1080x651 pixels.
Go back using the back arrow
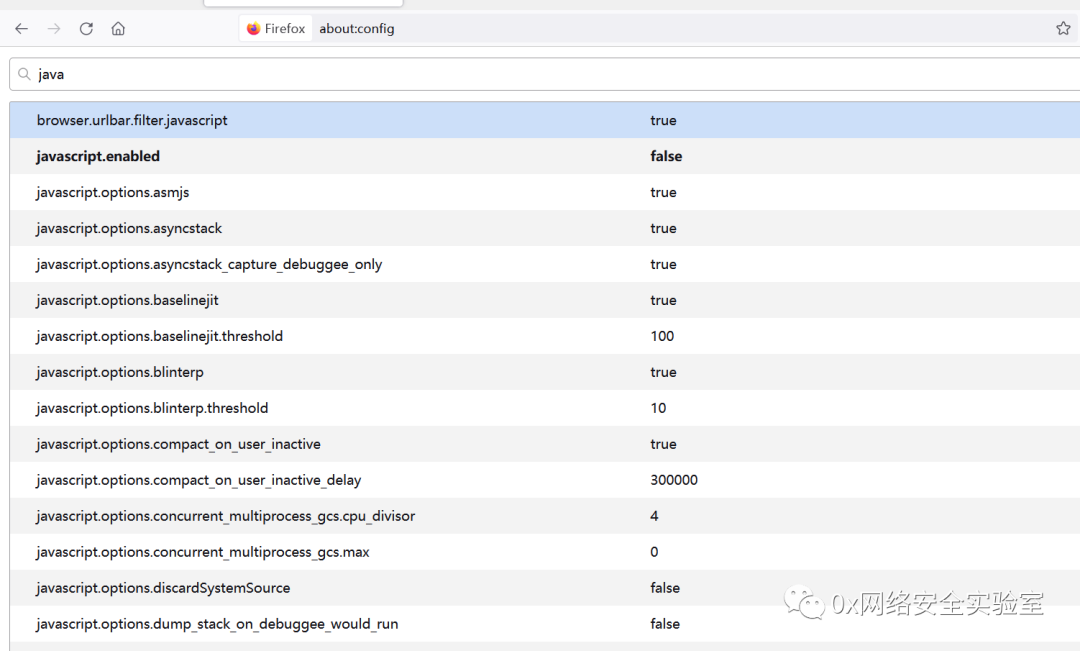click(21, 28)
